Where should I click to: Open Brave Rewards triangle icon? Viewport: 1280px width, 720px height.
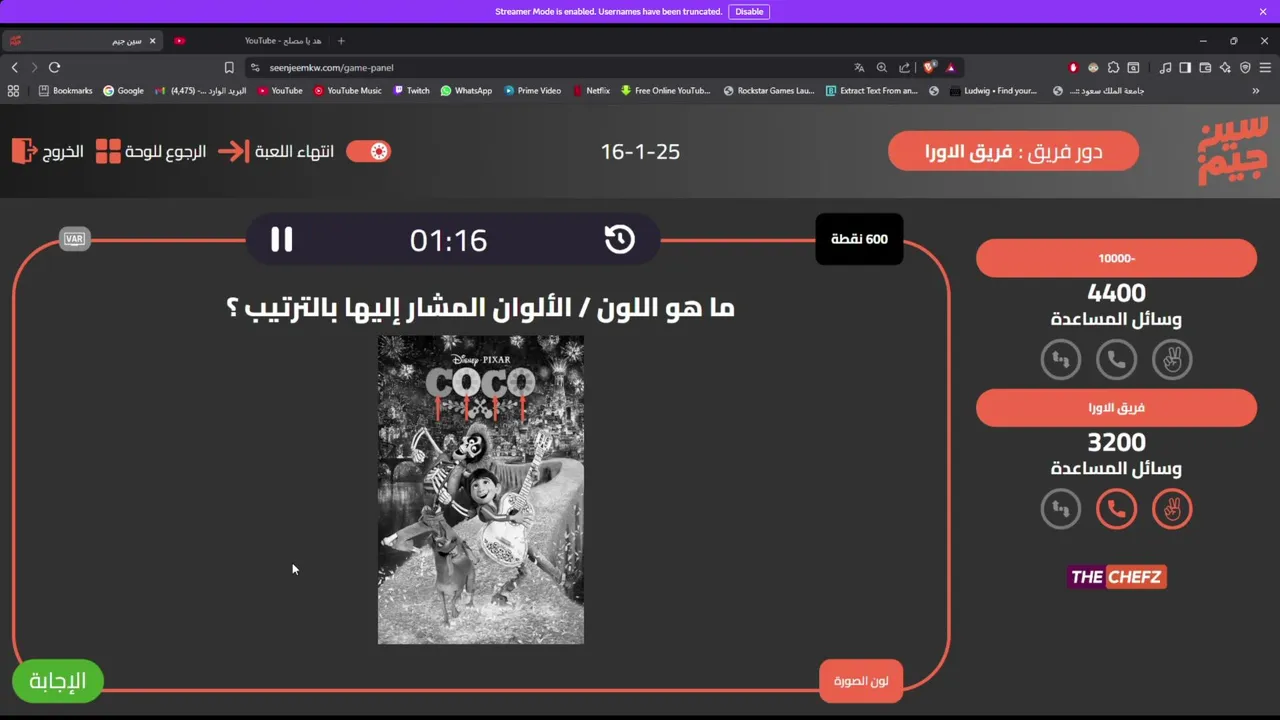coord(950,68)
